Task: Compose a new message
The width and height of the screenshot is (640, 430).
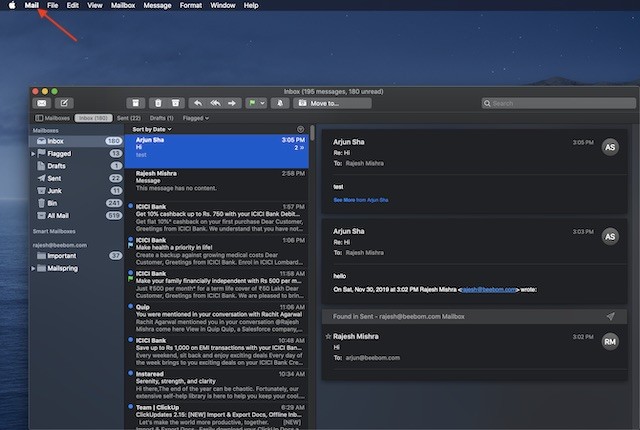Action: click(64, 103)
